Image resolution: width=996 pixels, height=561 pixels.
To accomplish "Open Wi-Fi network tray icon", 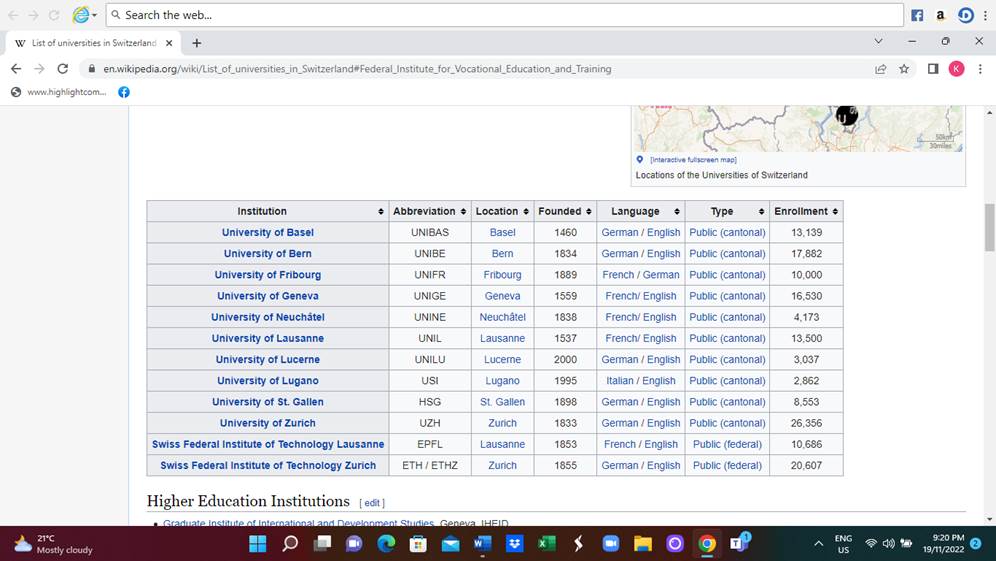I will [871, 544].
